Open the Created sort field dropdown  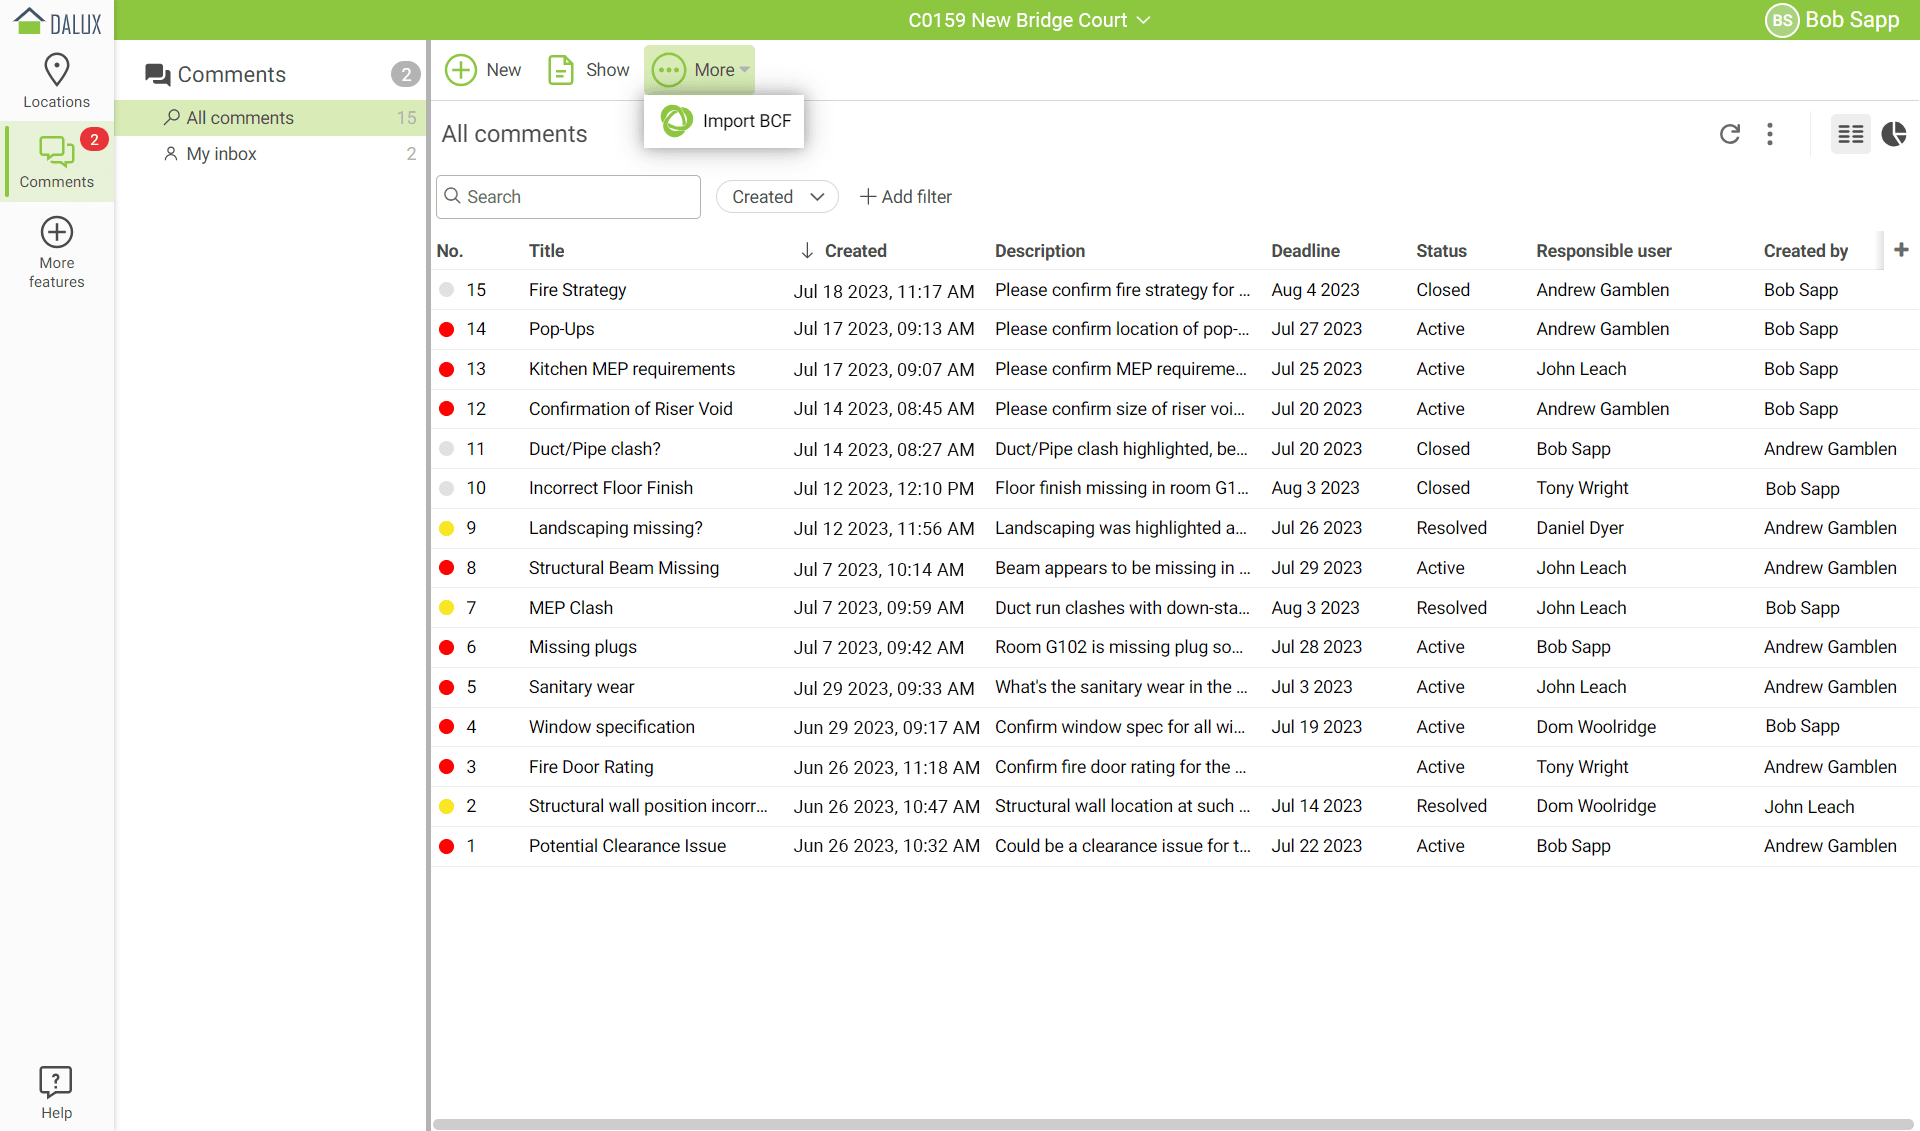point(777,196)
